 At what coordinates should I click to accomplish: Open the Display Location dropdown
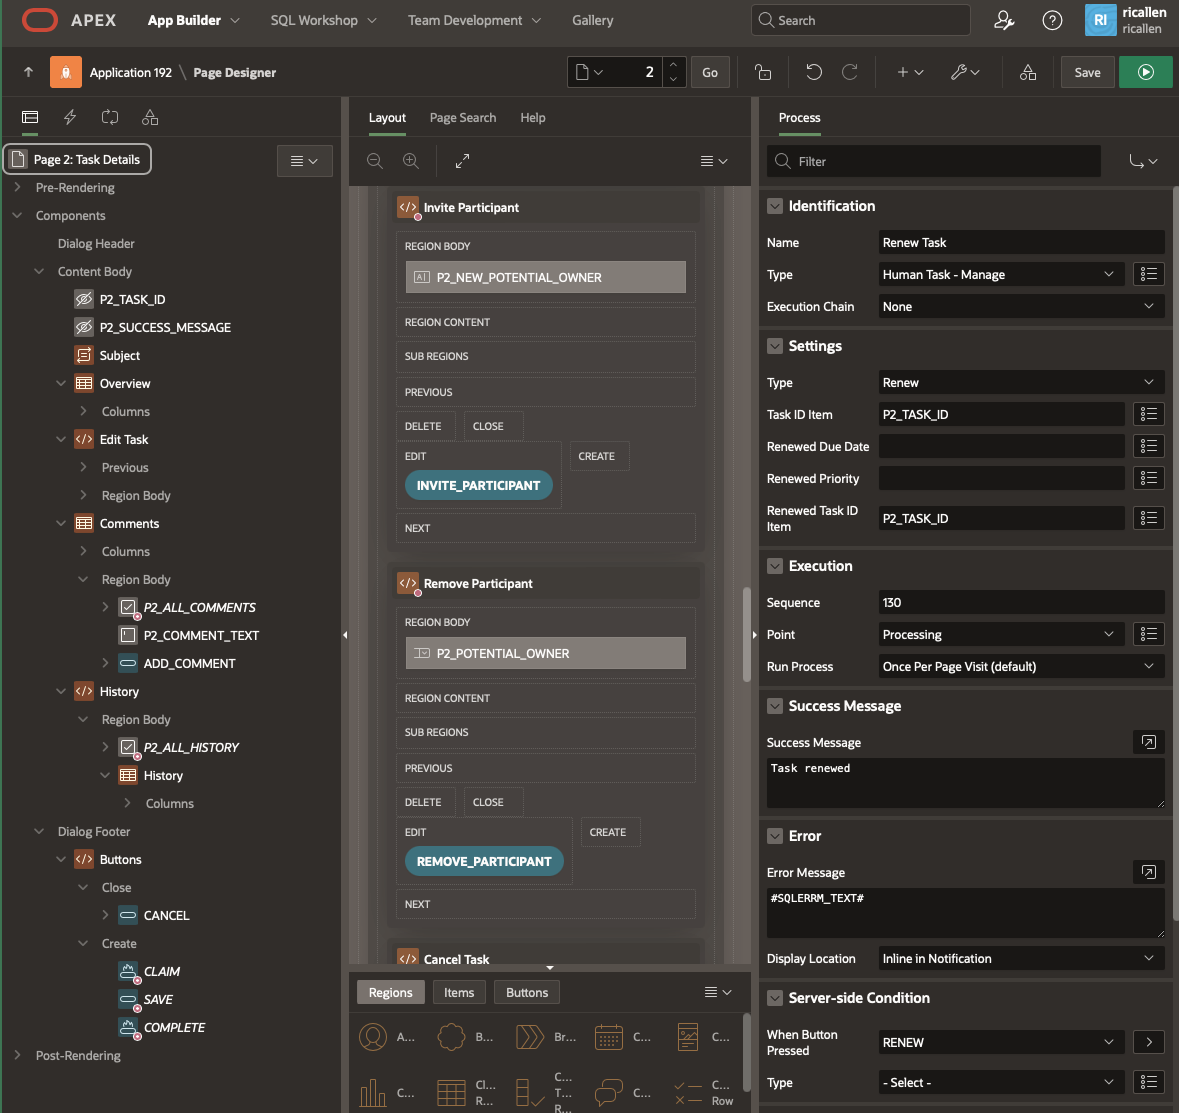(x=1018, y=958)
